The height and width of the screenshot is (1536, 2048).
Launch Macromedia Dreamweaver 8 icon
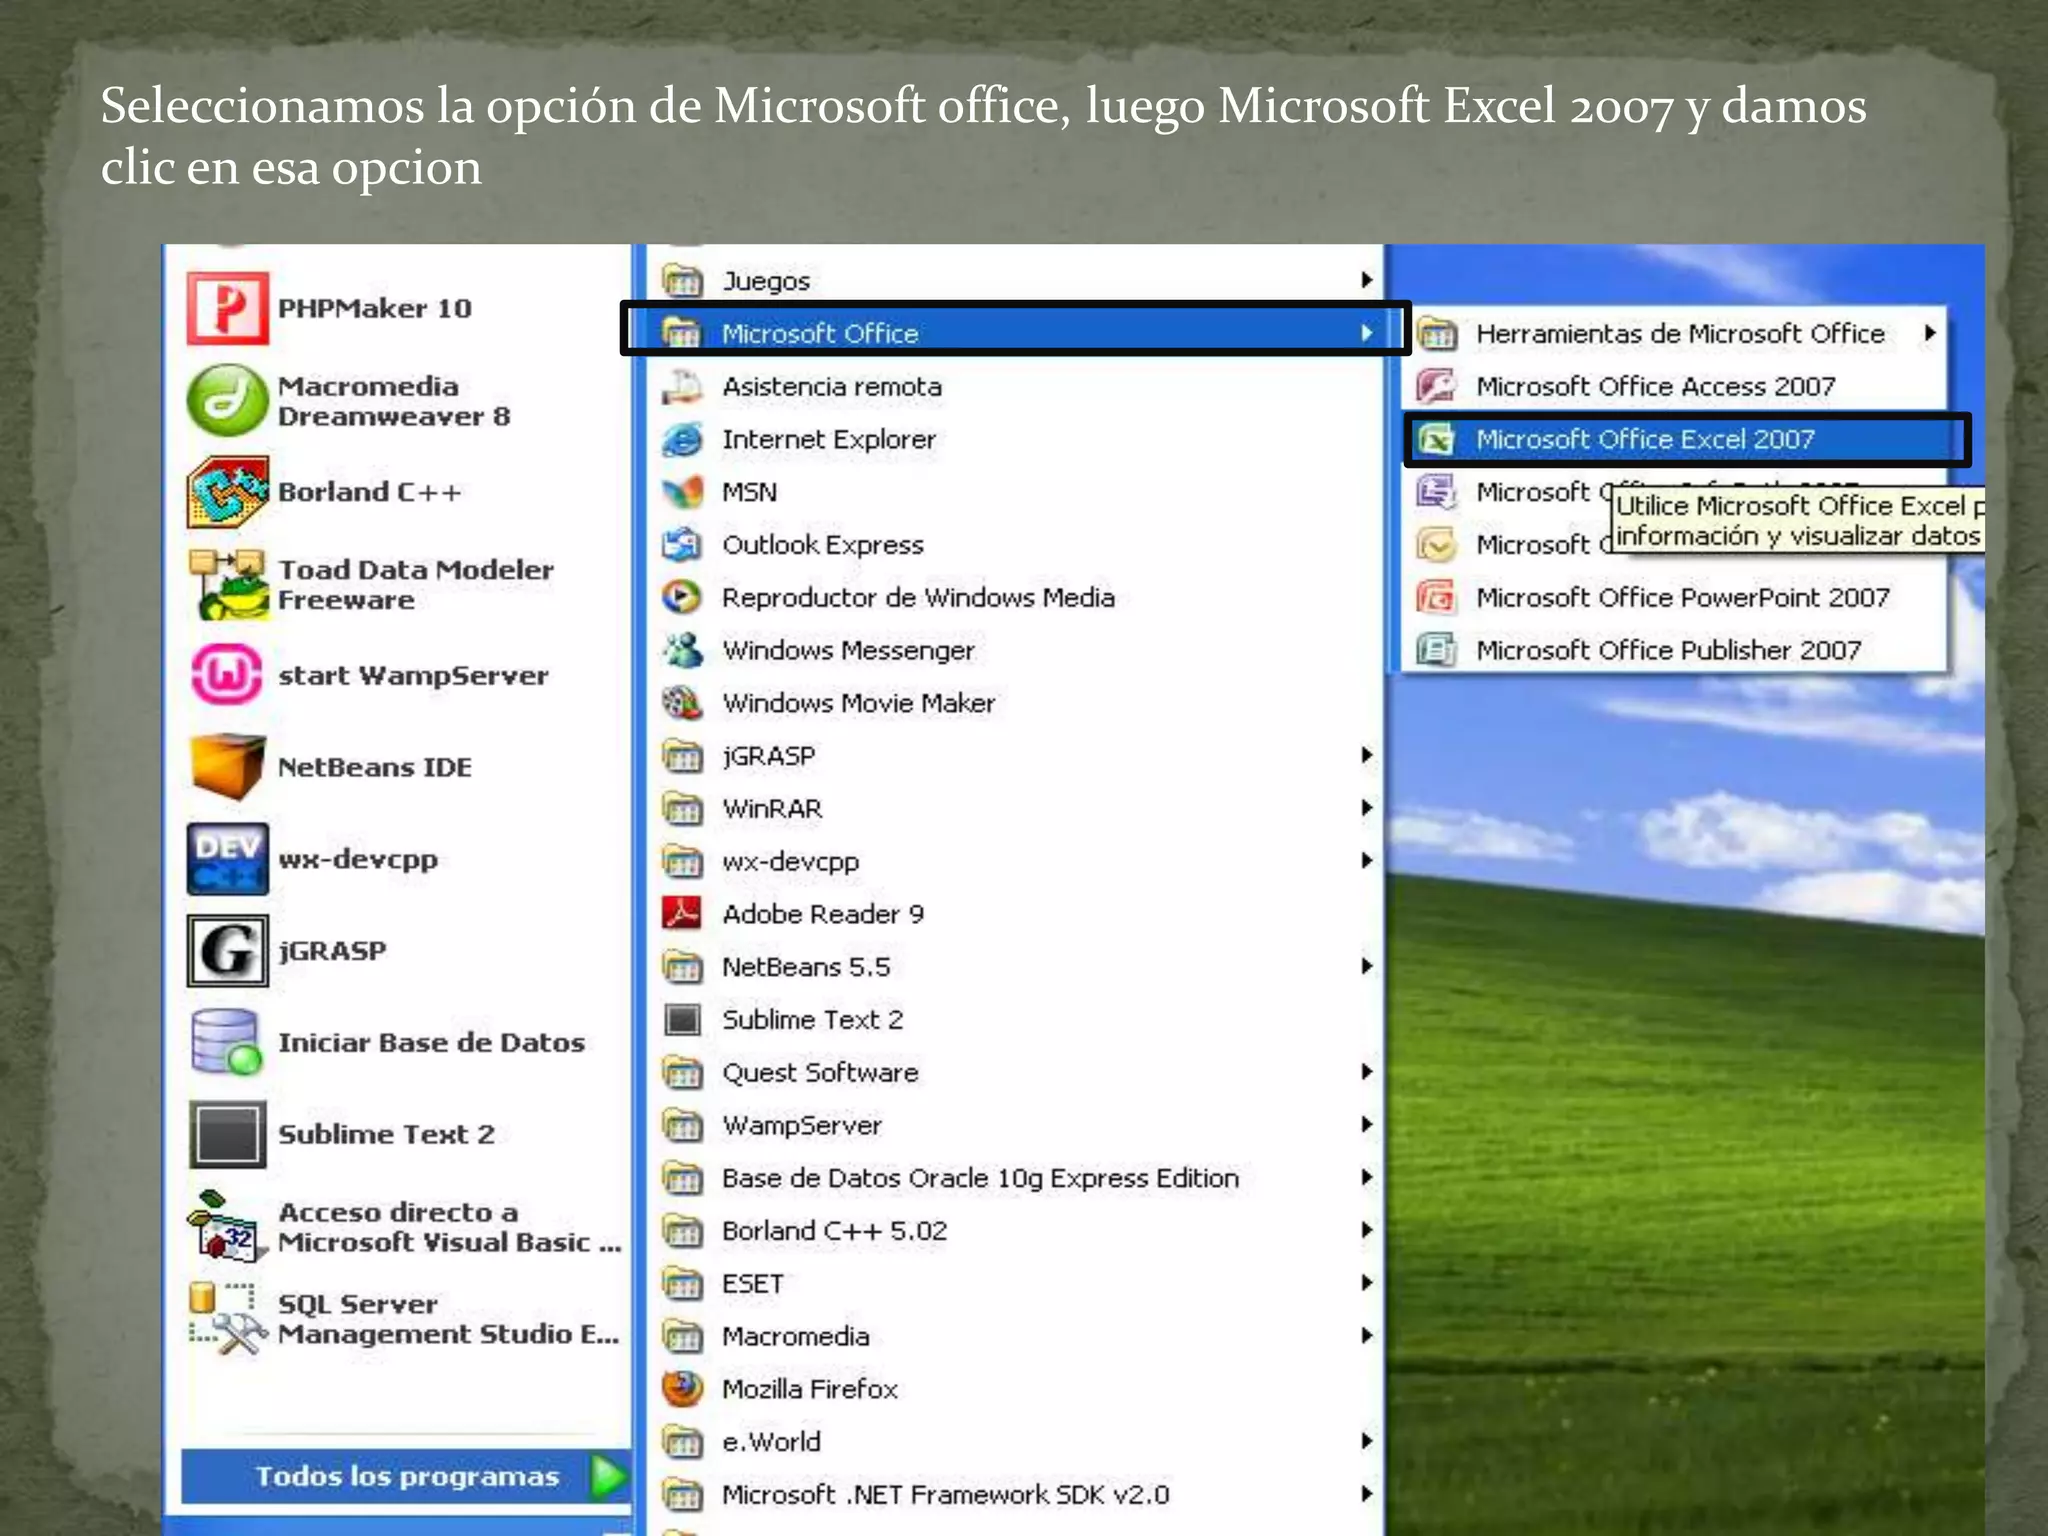[x=227, y=400]
